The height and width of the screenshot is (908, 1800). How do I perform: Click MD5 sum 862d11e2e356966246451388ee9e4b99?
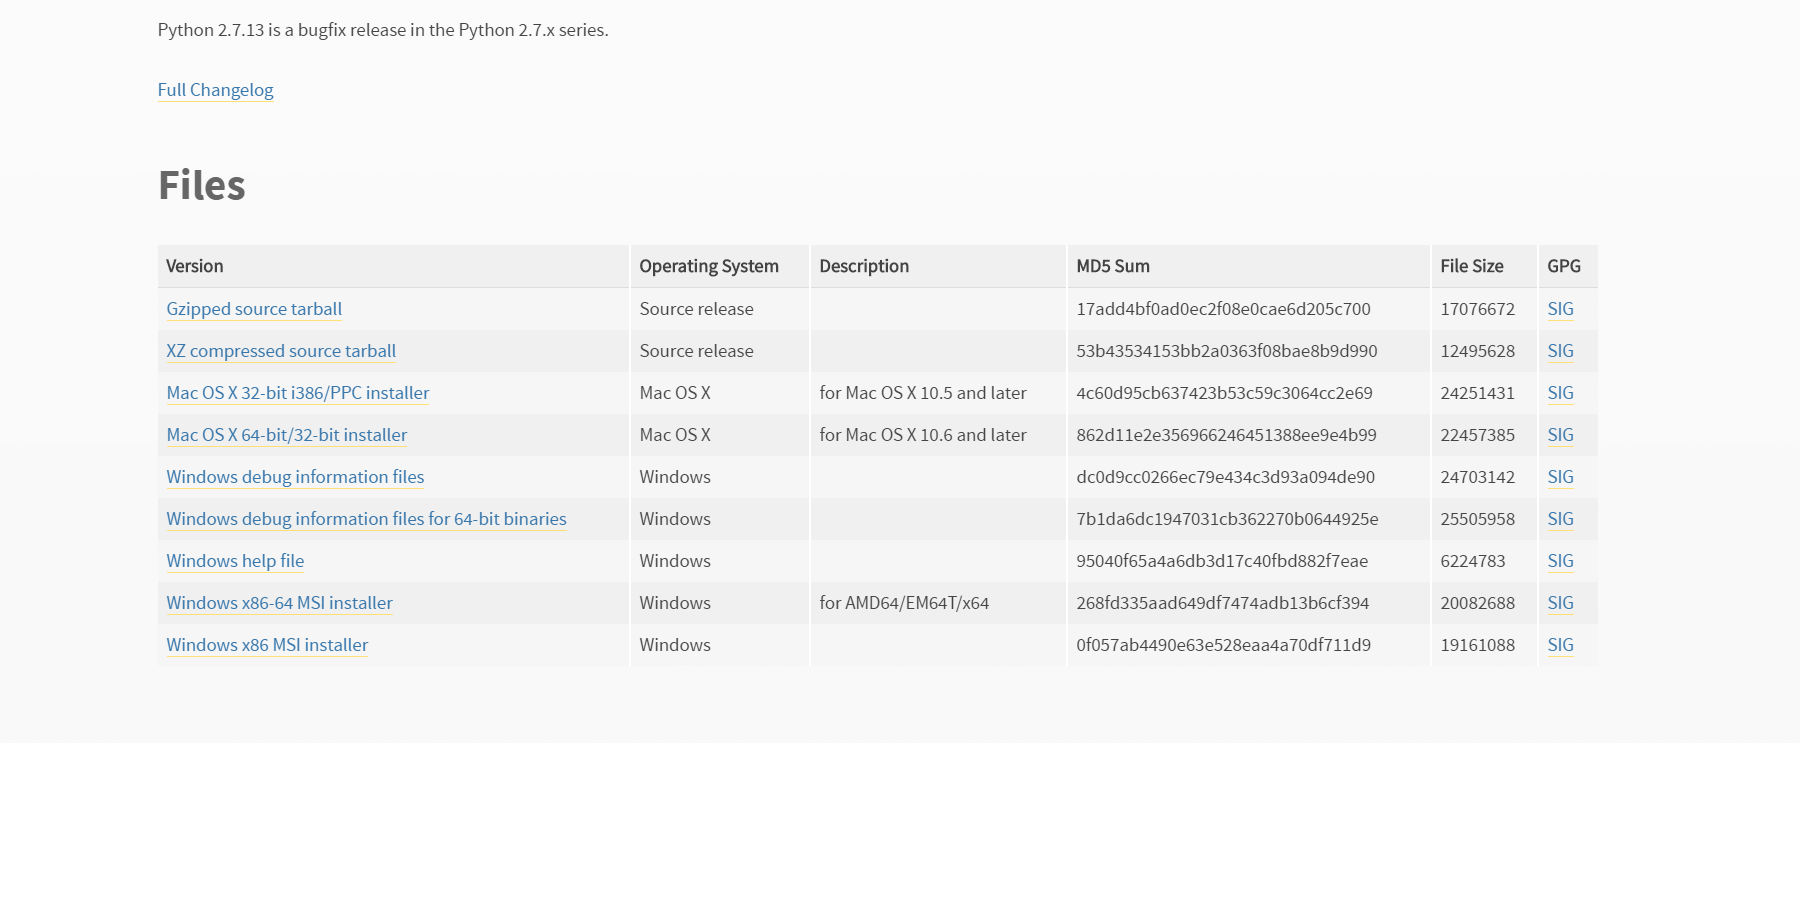[x=1226, y=435]
